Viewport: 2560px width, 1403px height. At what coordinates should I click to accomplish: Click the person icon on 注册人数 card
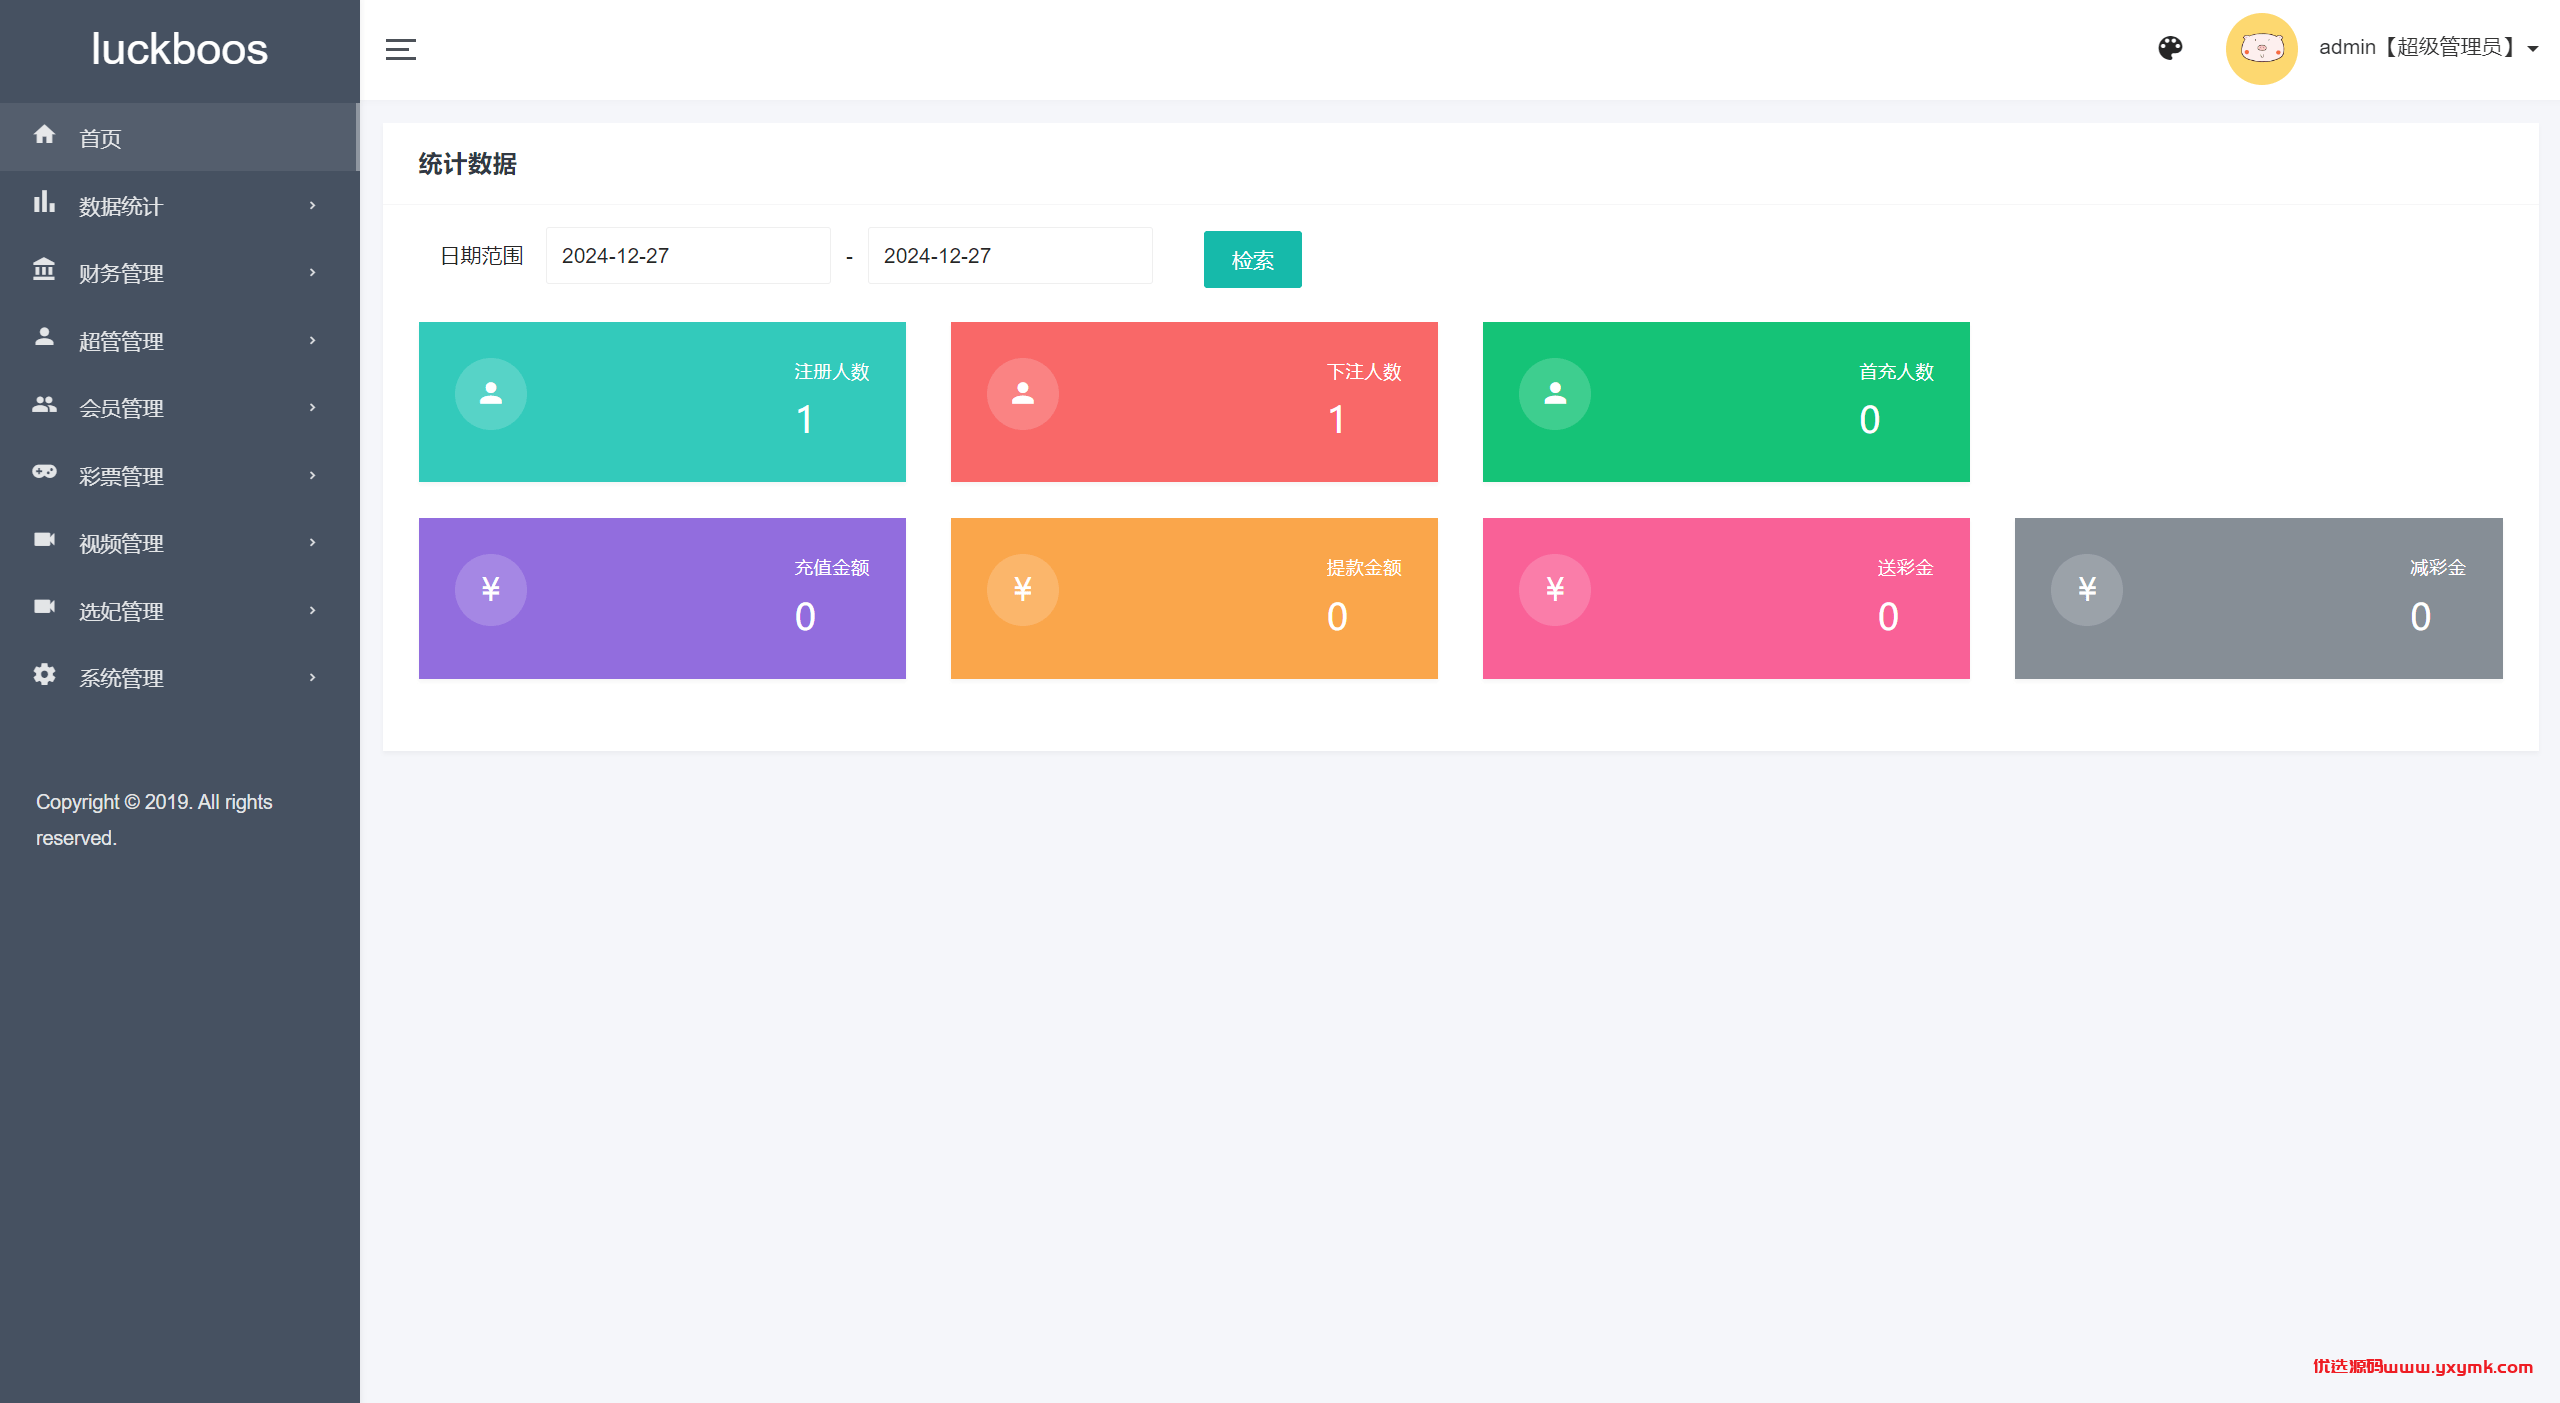click(490, 394)
